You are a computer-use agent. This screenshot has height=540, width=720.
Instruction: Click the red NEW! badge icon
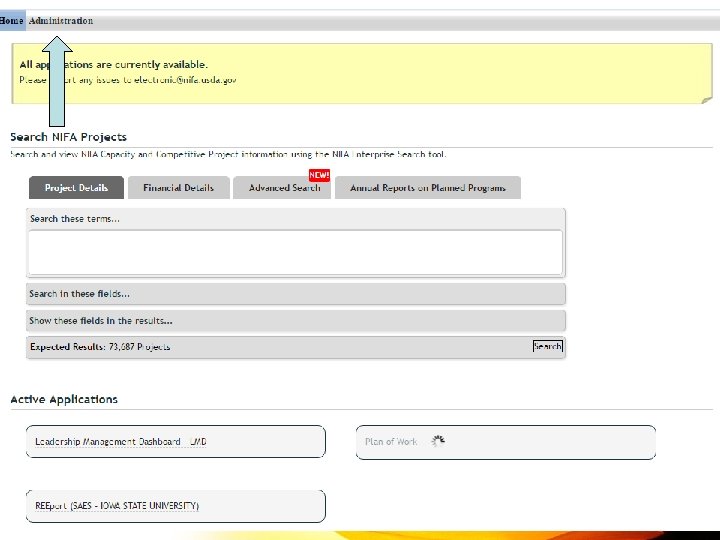pos(319,175)
